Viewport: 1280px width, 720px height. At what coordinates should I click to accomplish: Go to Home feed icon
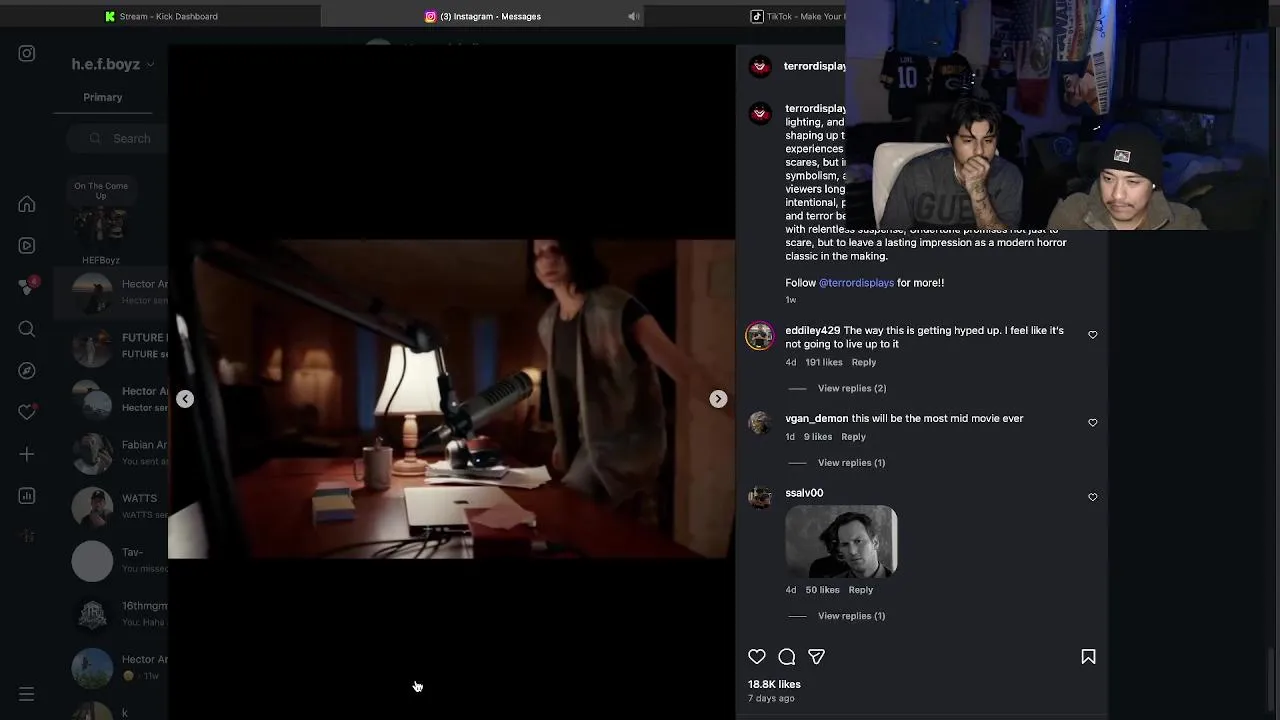(x=27, y=204)
